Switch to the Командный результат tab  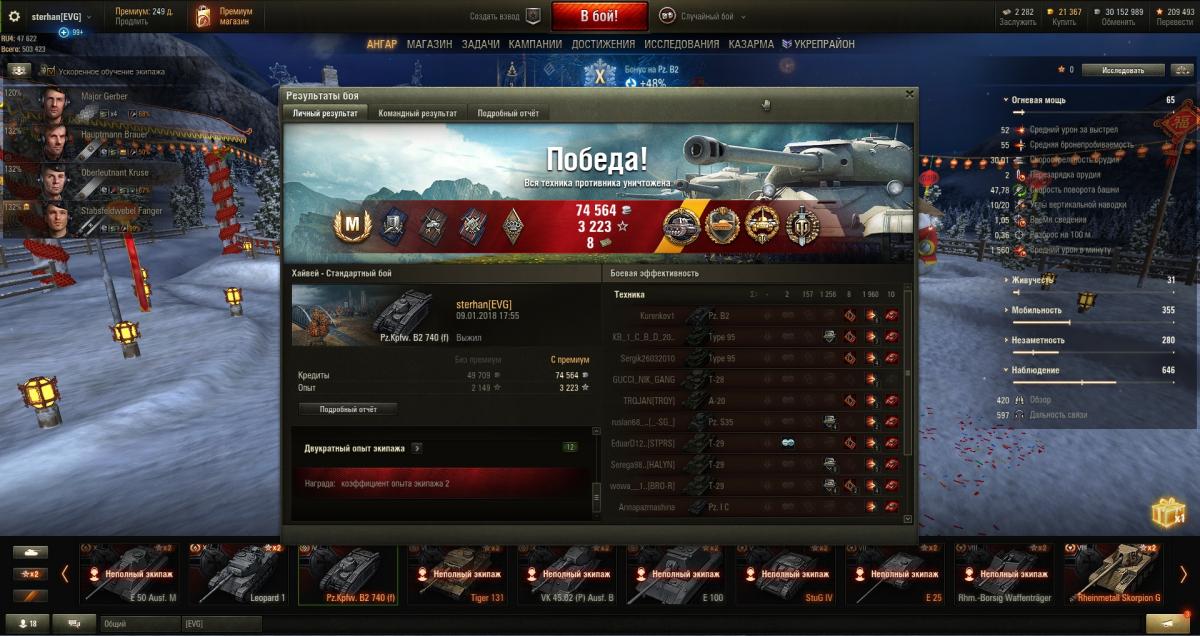pos(417,113)
